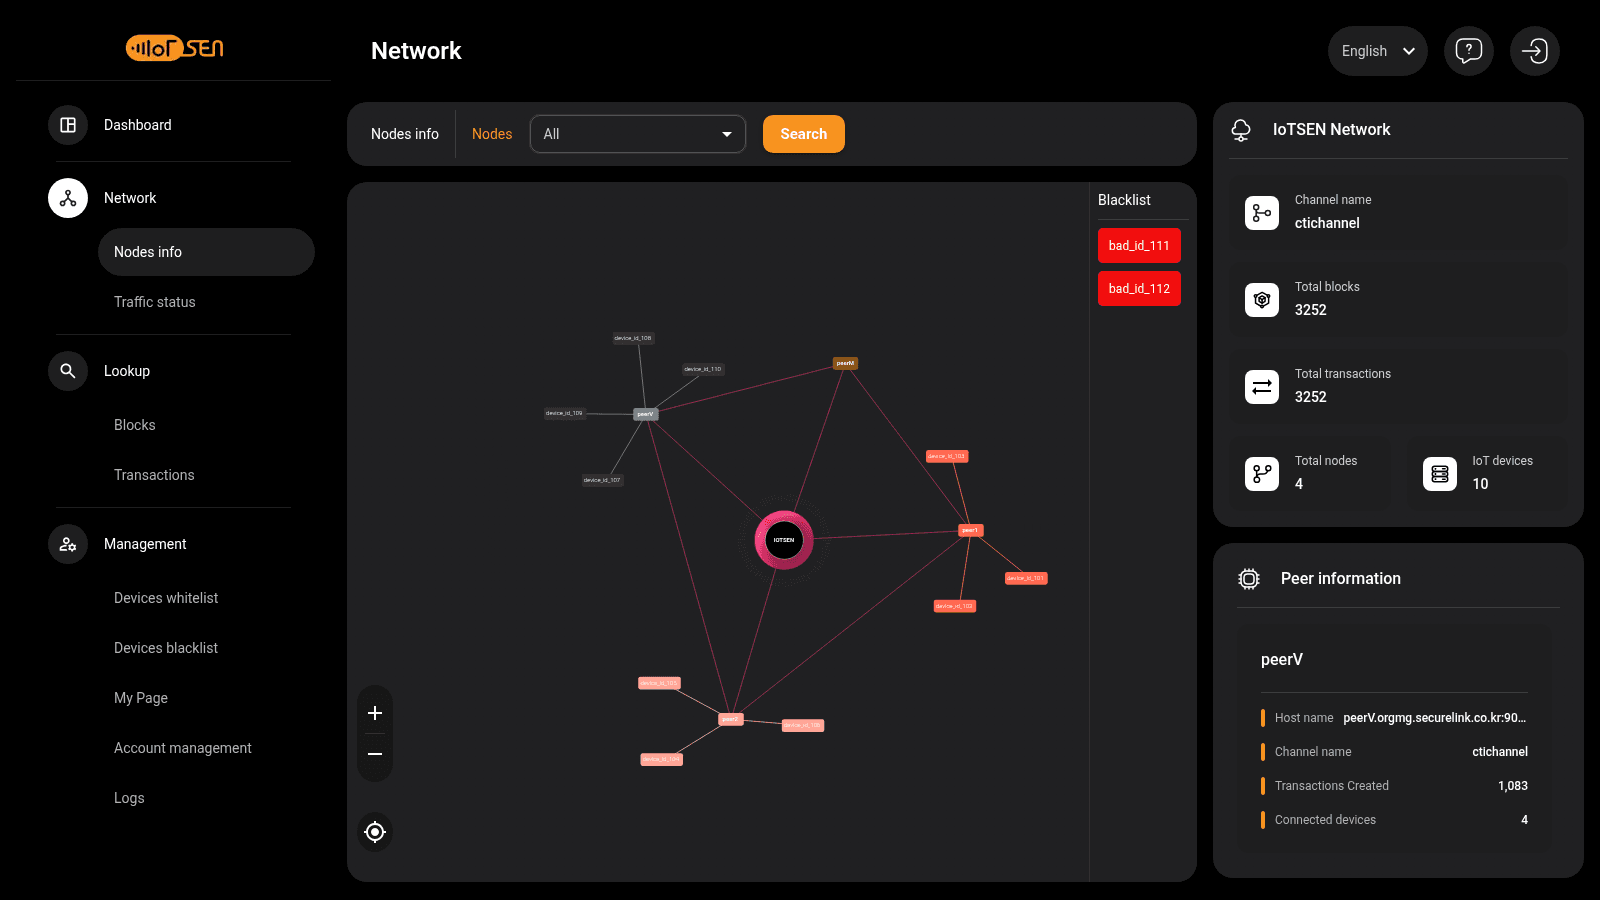Select blacklist entry bad_id_112
The width and height of the screenshot is (1600, 900).
1139,289
